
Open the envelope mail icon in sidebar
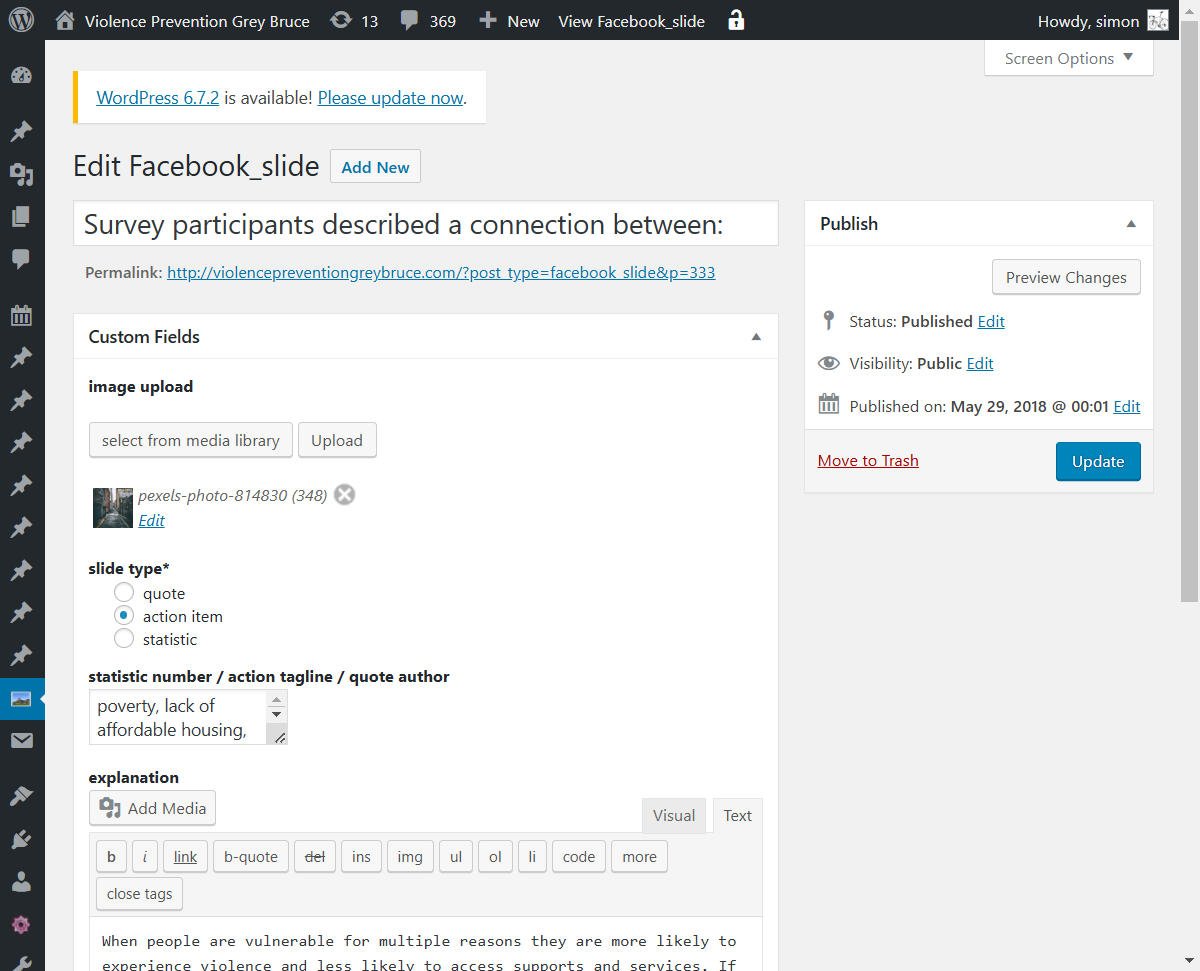21,741
